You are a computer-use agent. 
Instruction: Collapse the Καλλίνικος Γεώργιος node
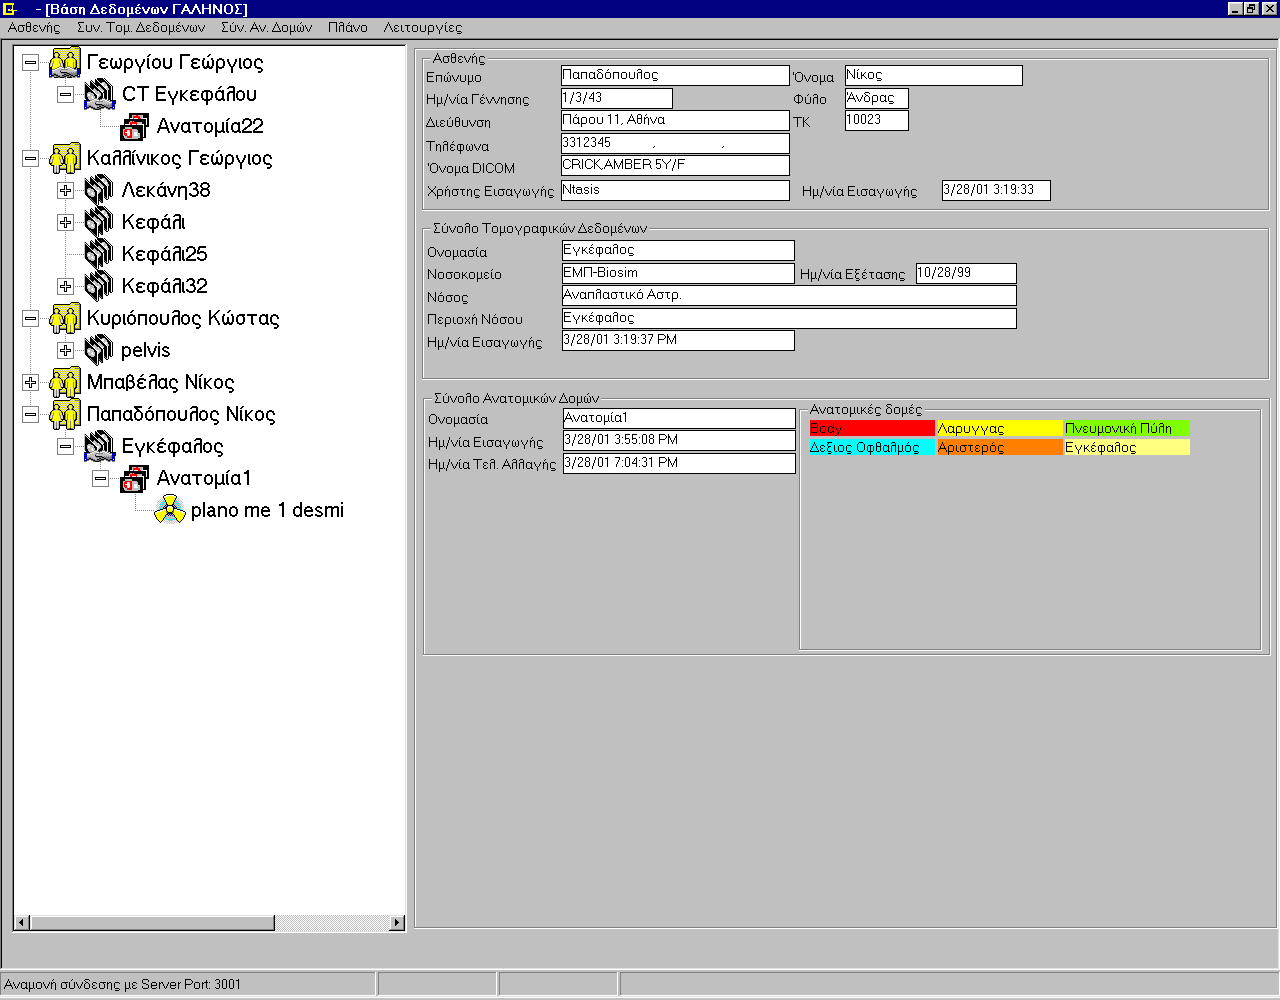30,158
